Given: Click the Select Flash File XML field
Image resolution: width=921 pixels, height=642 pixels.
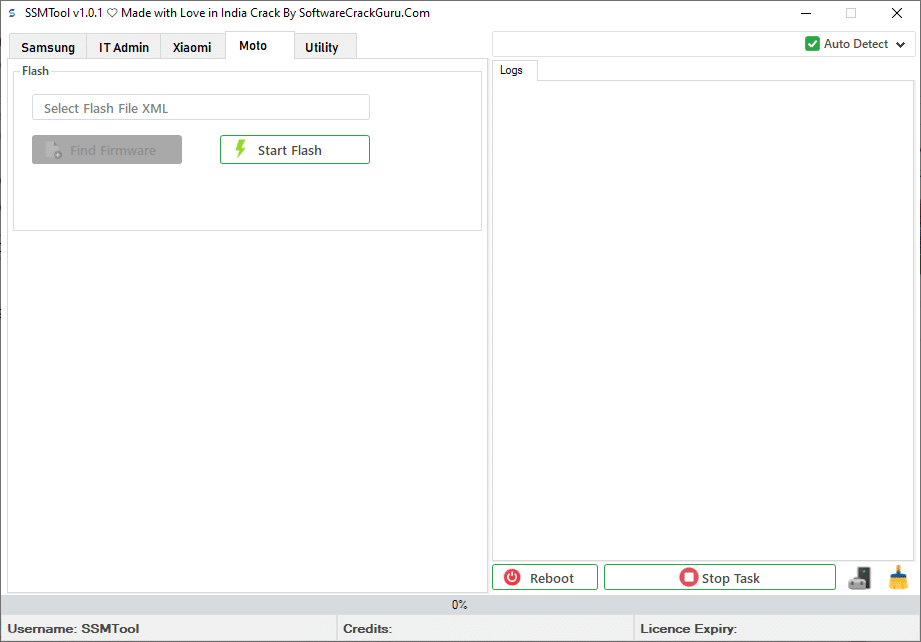Looking at the screenshot, I should [x=201, y=108].
